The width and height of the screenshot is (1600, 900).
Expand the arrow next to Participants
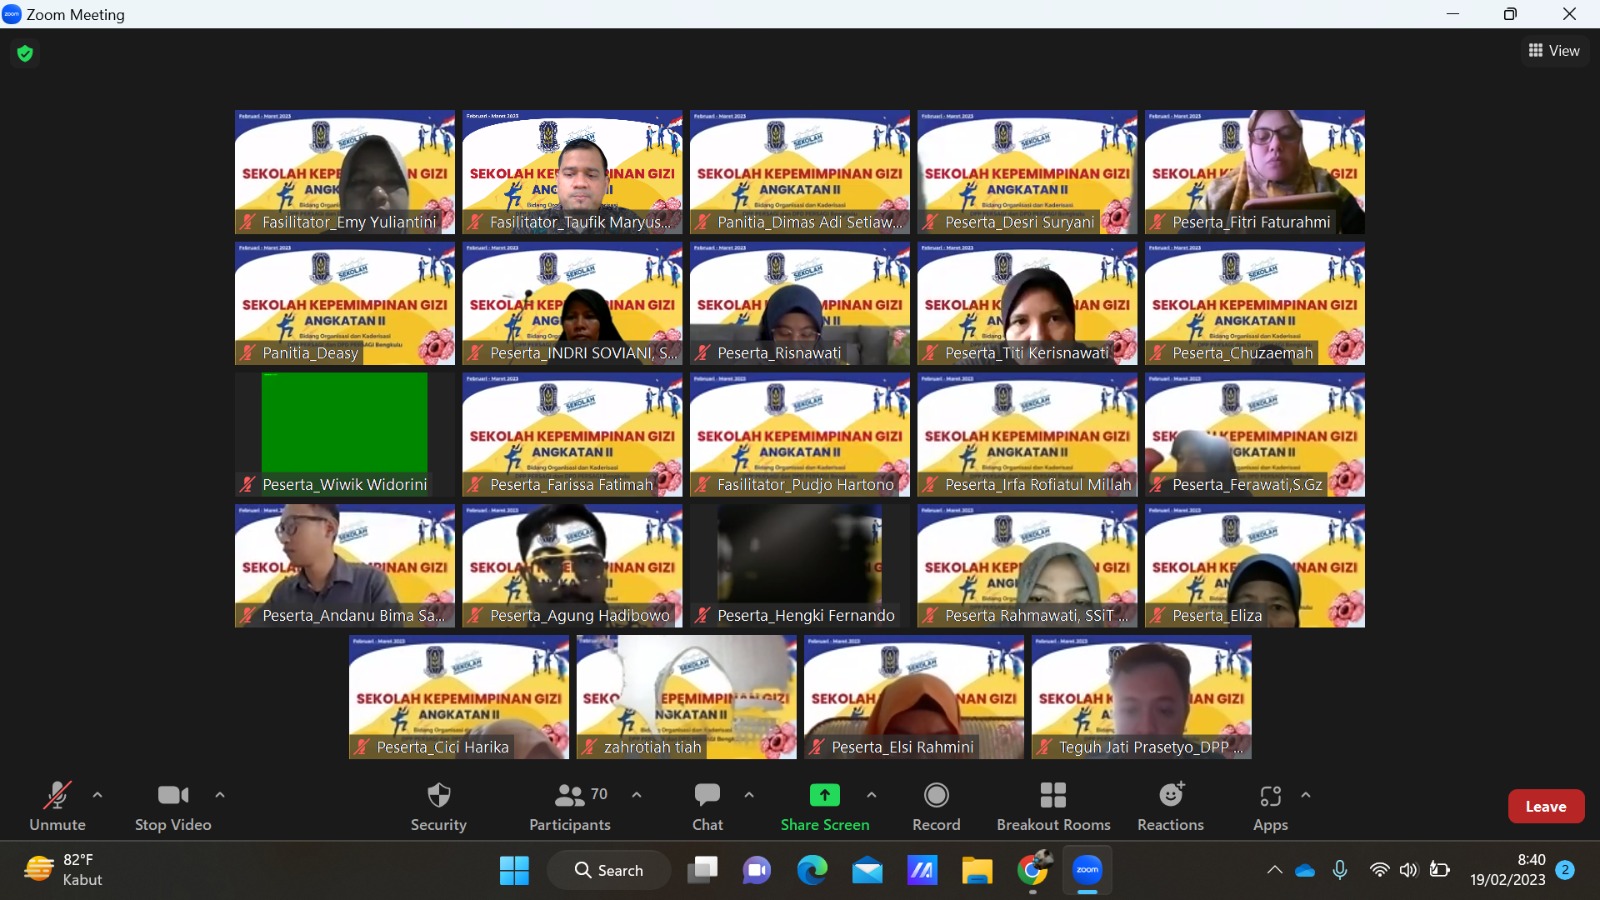(x=636, y=795)
